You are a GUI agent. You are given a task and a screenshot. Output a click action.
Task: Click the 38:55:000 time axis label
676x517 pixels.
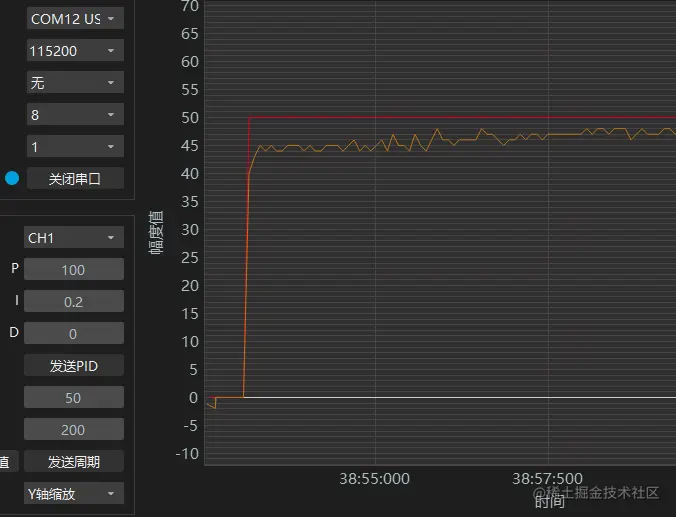point(374,479)
